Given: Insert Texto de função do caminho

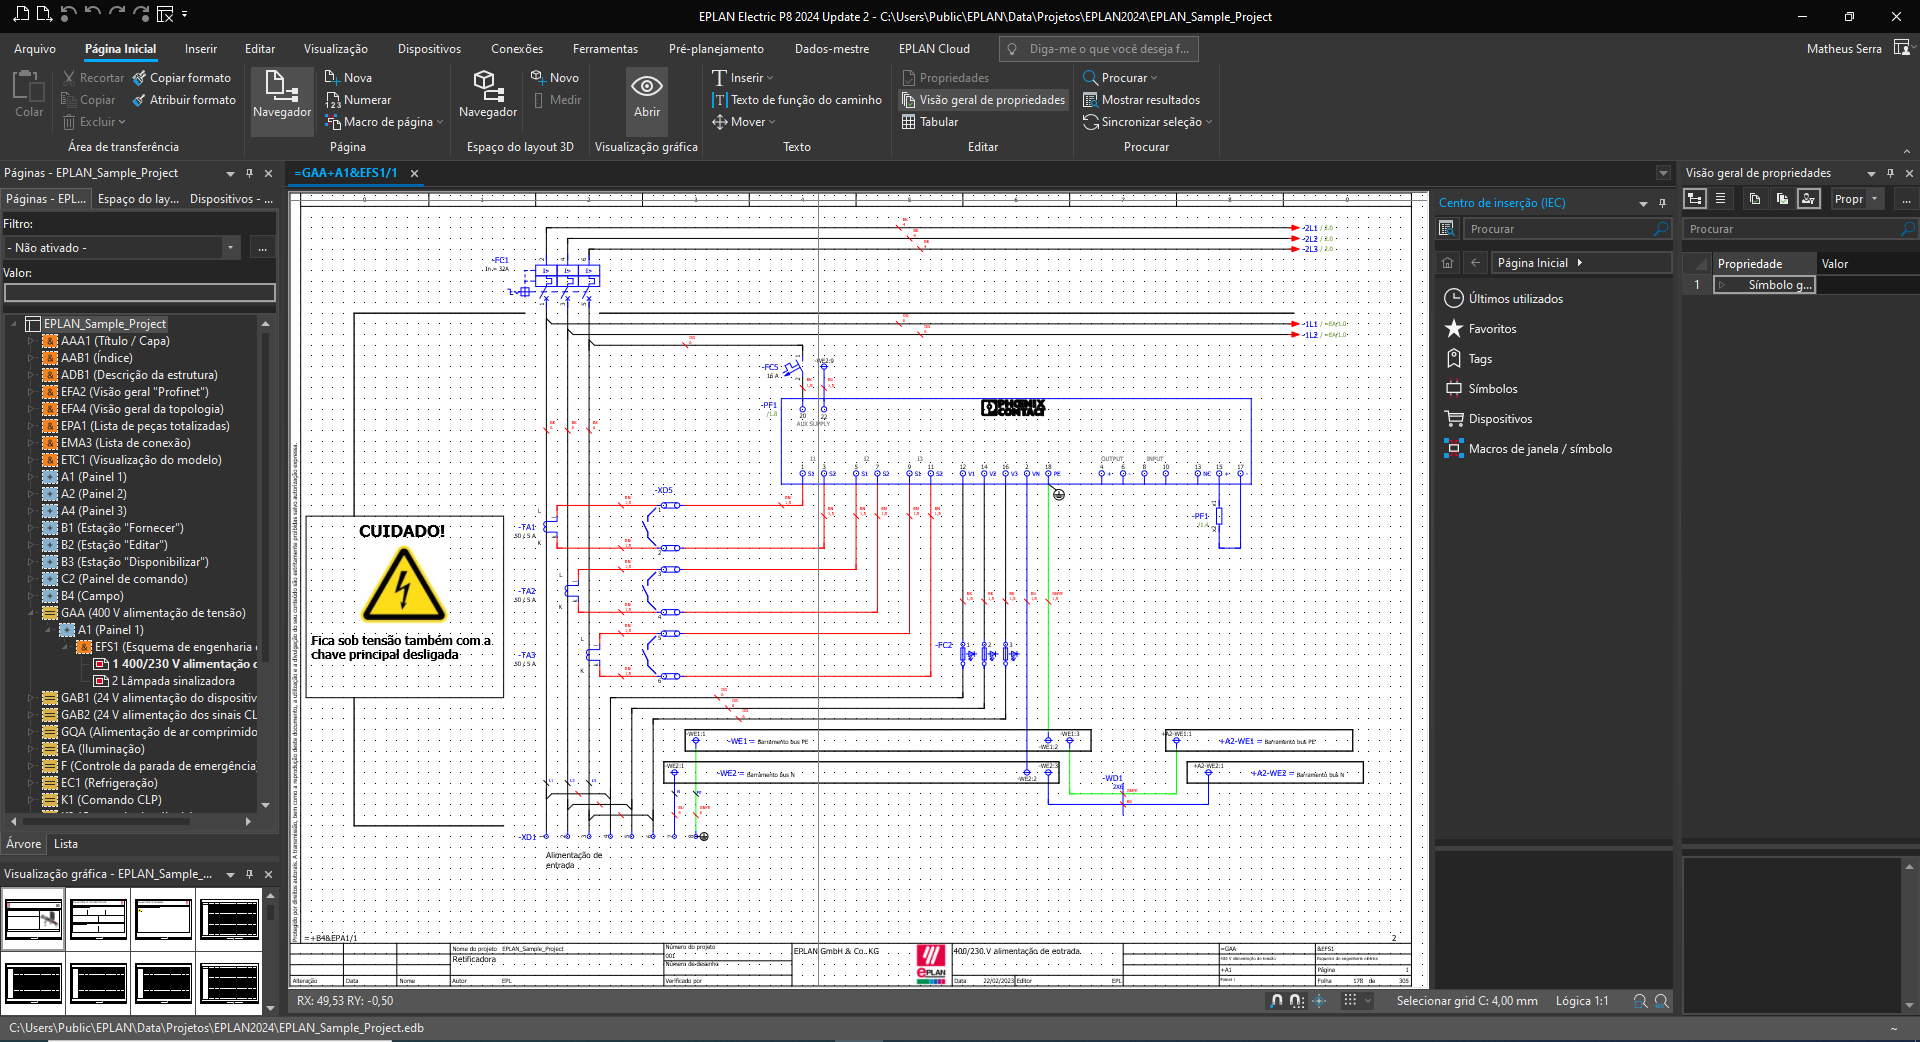Looking at the screenshot, I should click(797, 99).
